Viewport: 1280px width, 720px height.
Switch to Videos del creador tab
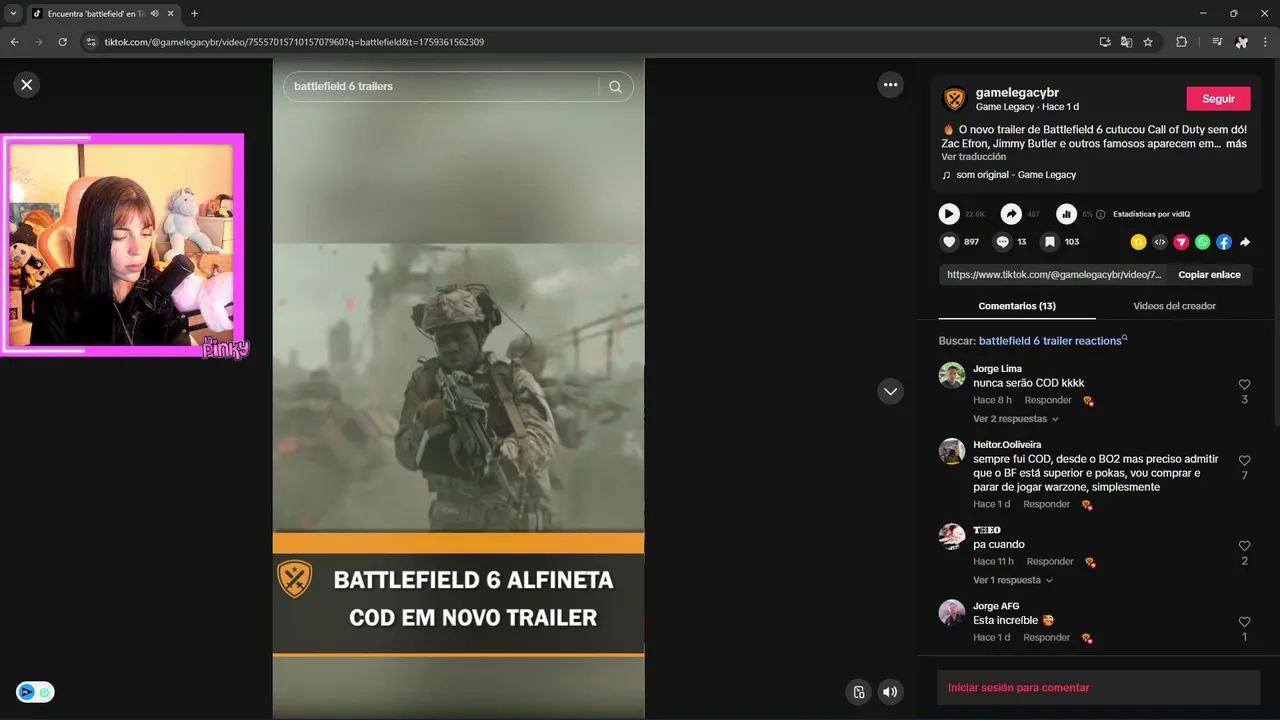click(x=1174, y=306)
